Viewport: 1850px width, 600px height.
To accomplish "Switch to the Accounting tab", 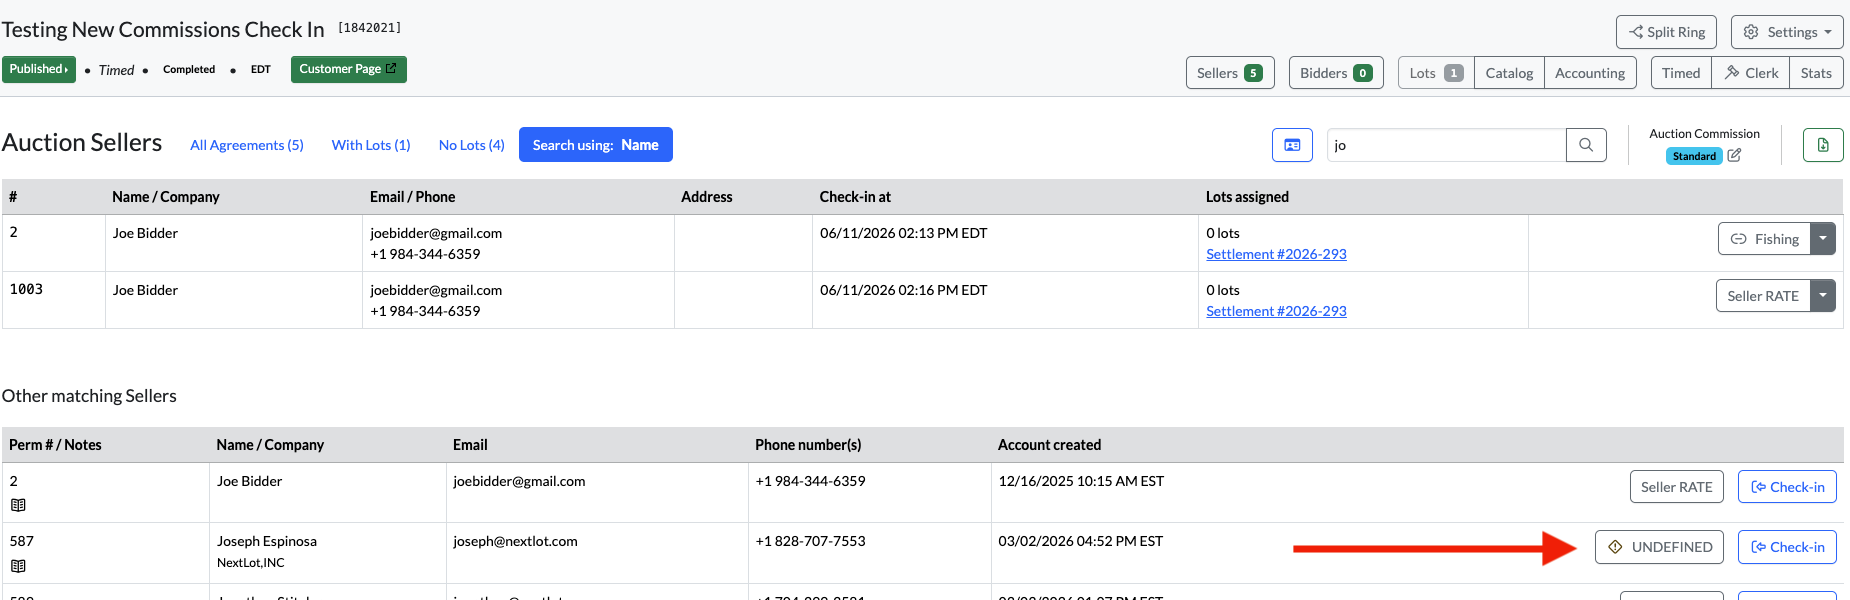I will point(1590,73).
